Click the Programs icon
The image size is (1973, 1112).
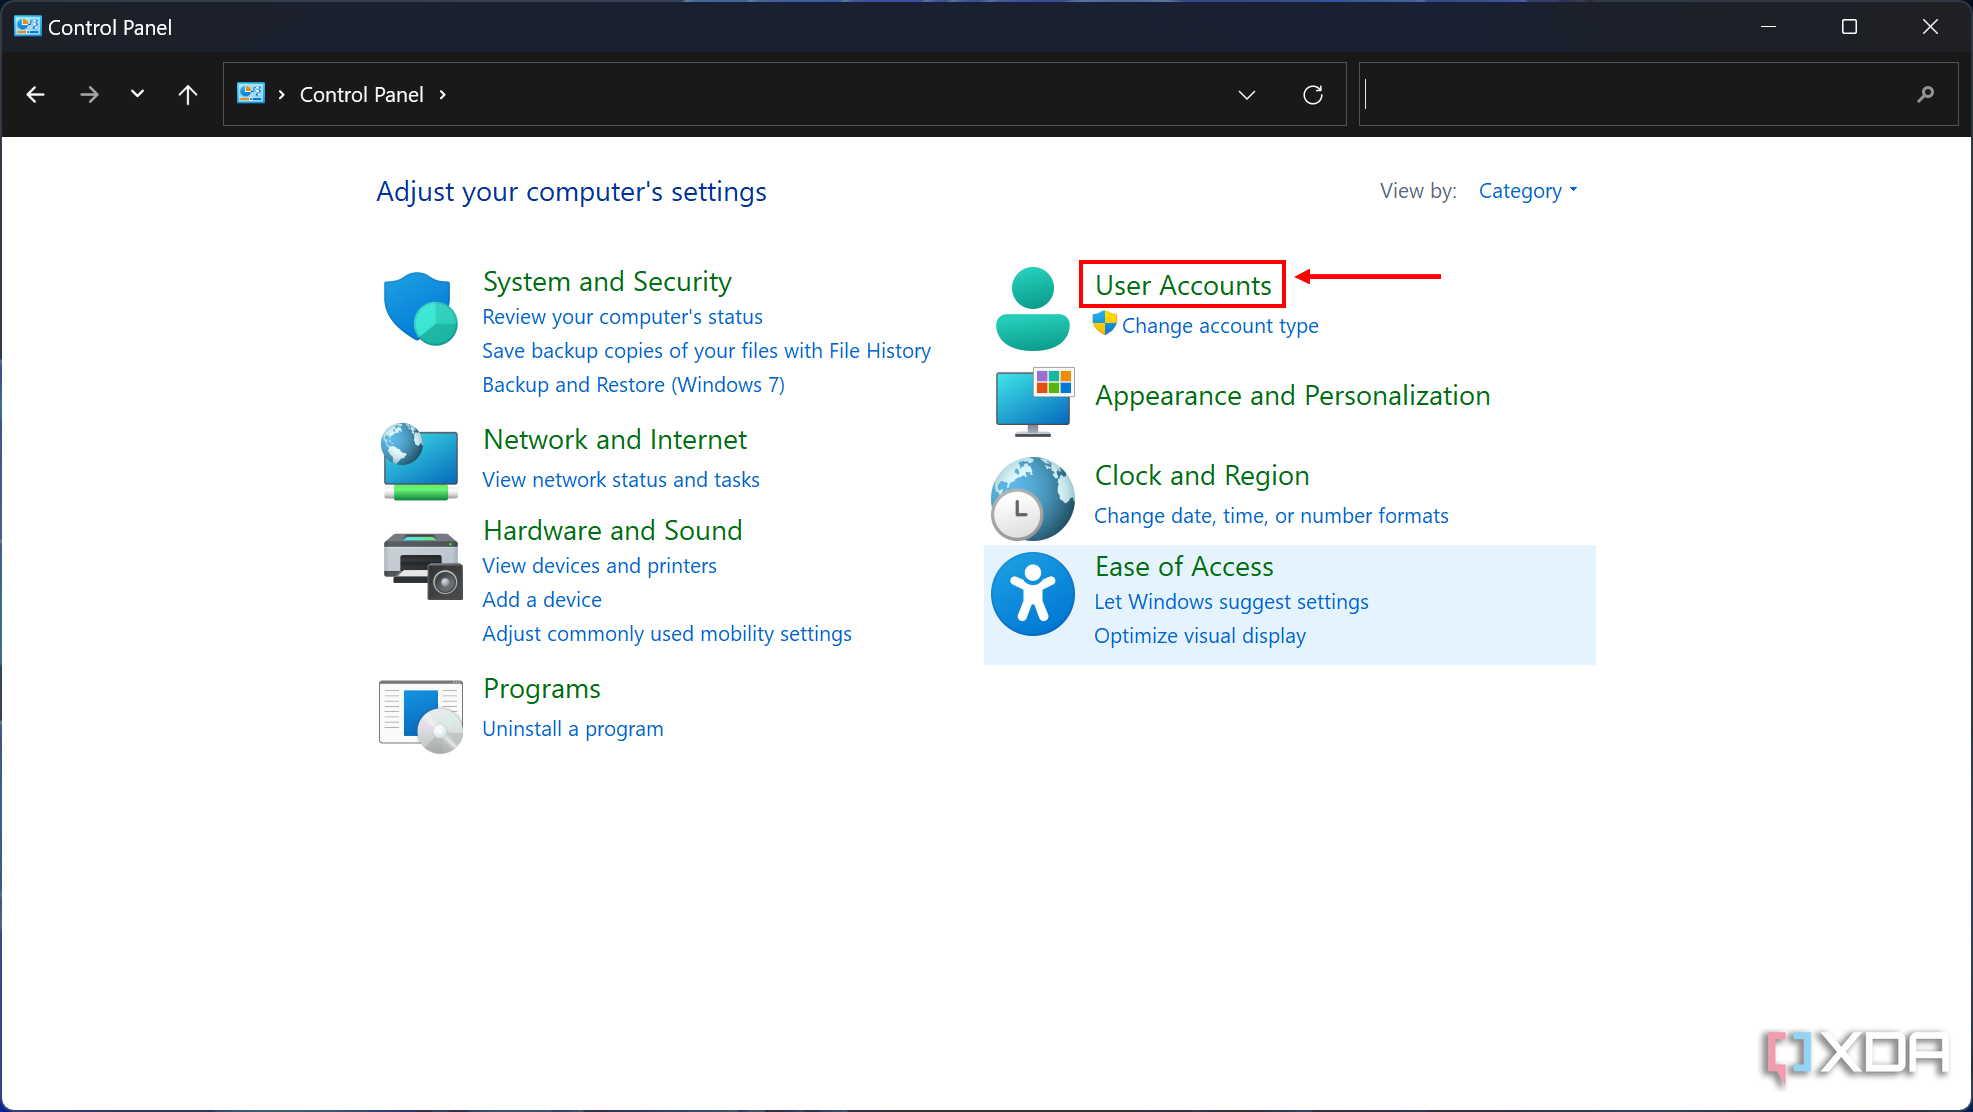click(420, 707)
